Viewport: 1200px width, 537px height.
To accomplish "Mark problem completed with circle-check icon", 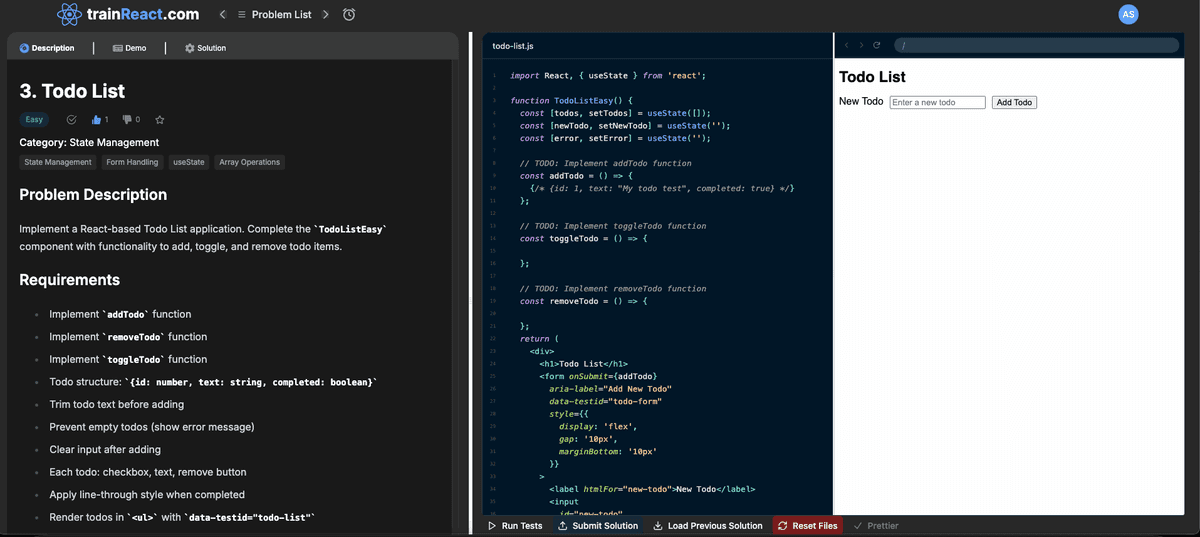I will point(72,120).
